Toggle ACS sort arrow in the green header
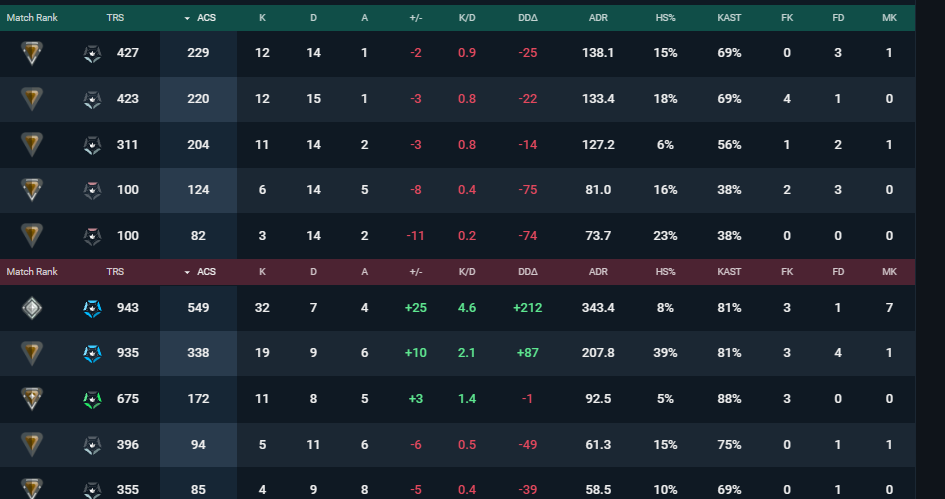This screenshot has height=499, width=945. [187, 19]
